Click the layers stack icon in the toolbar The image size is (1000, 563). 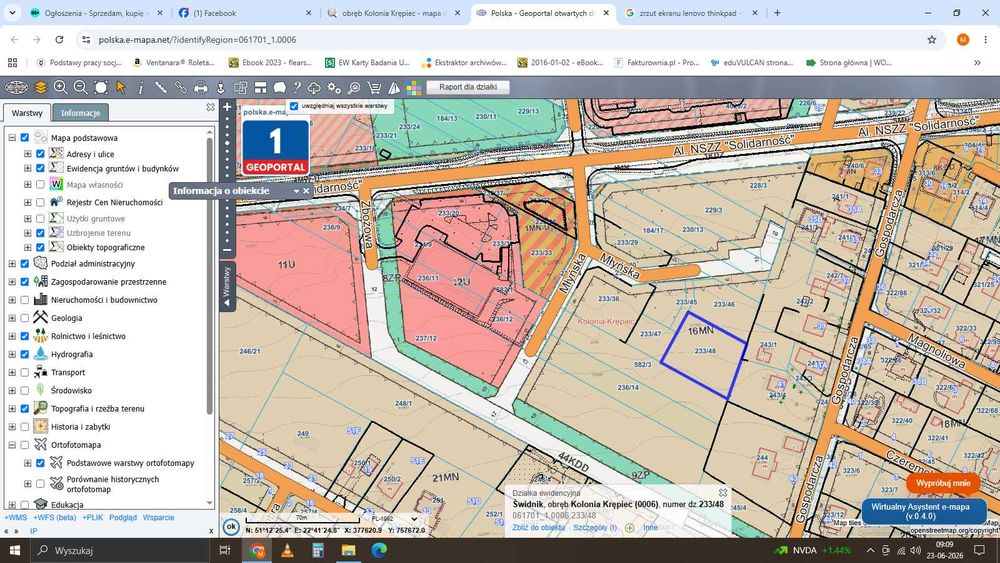point(41,87)
